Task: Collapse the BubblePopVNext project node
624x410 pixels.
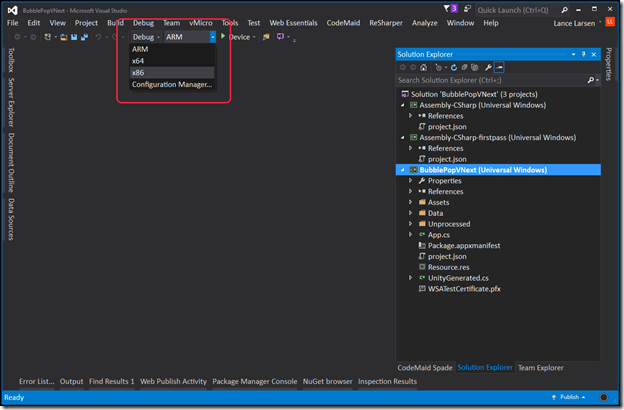Action: tap(402, 170)
